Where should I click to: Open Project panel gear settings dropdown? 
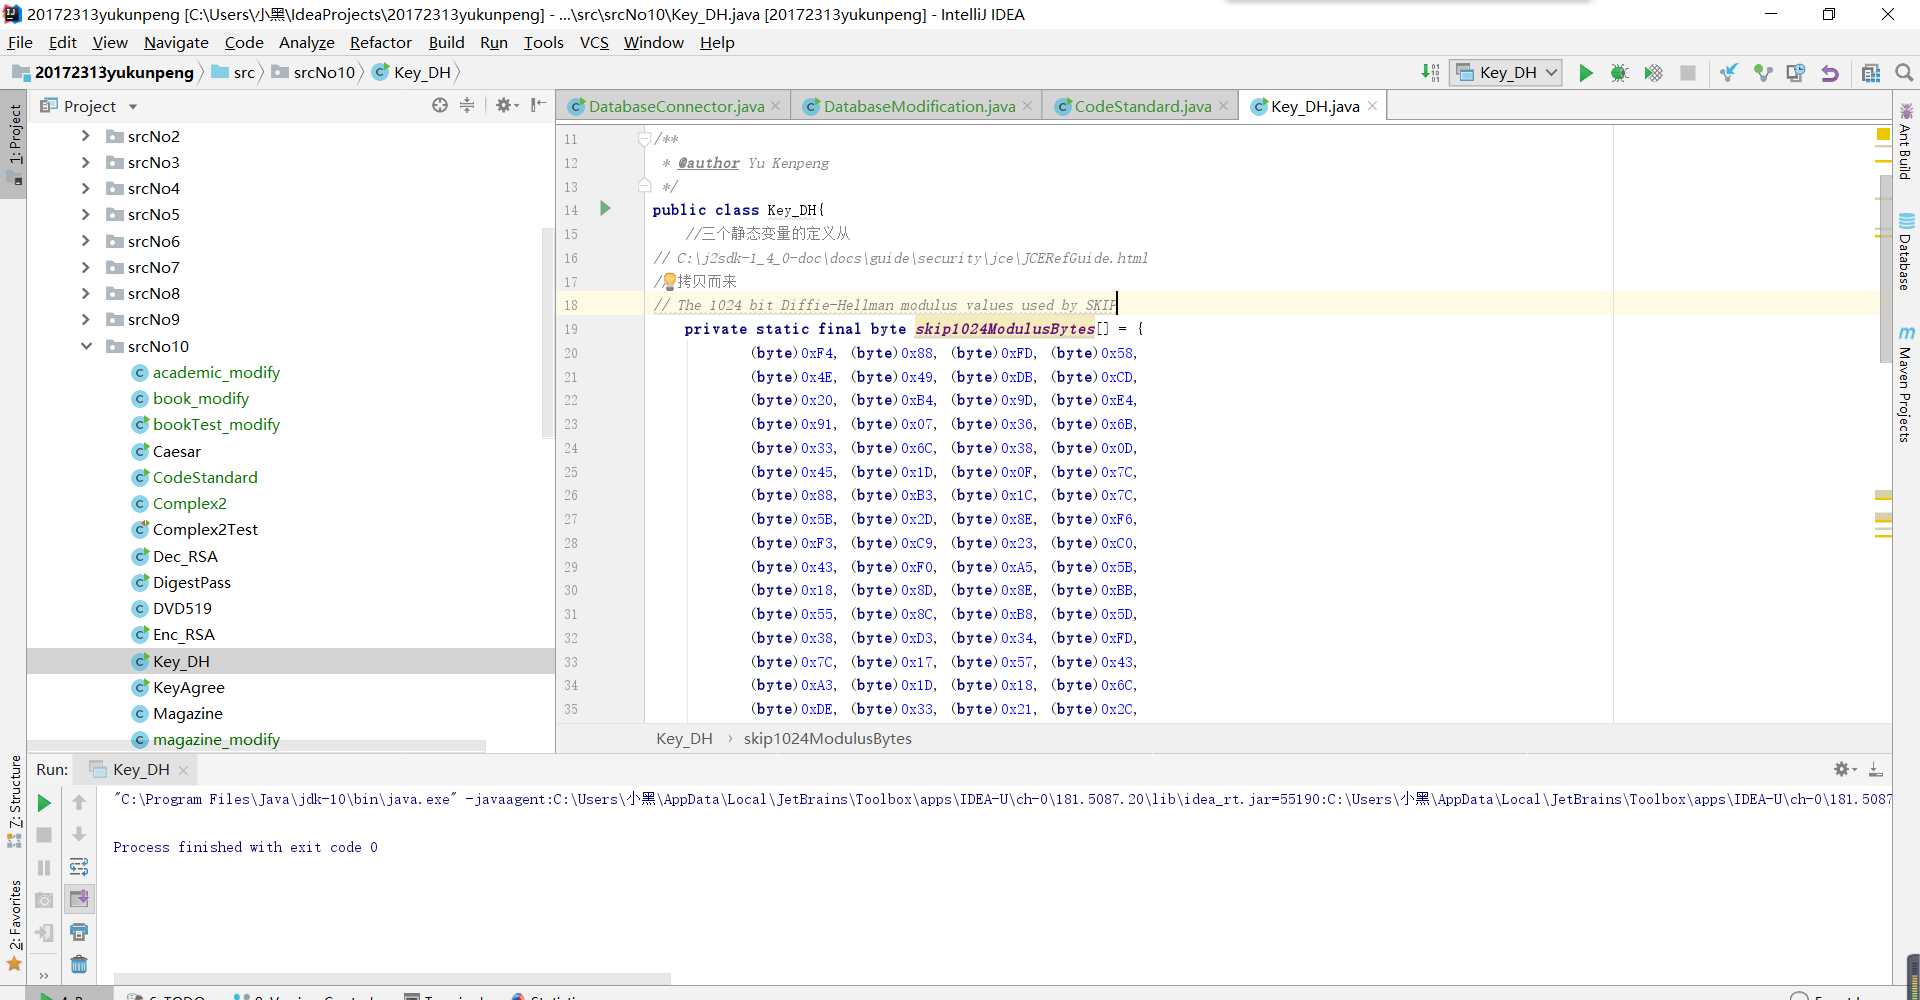[506, 105]
